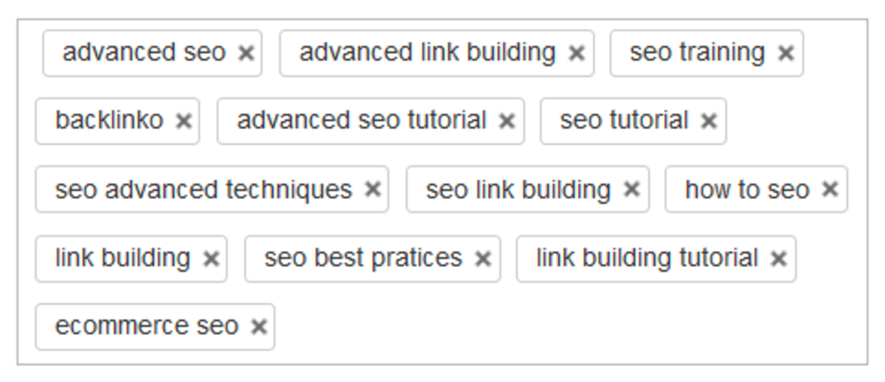This screenshot has width=885, height=382.
Task: Select the "advanced seo" tag label
Action: 144,52
